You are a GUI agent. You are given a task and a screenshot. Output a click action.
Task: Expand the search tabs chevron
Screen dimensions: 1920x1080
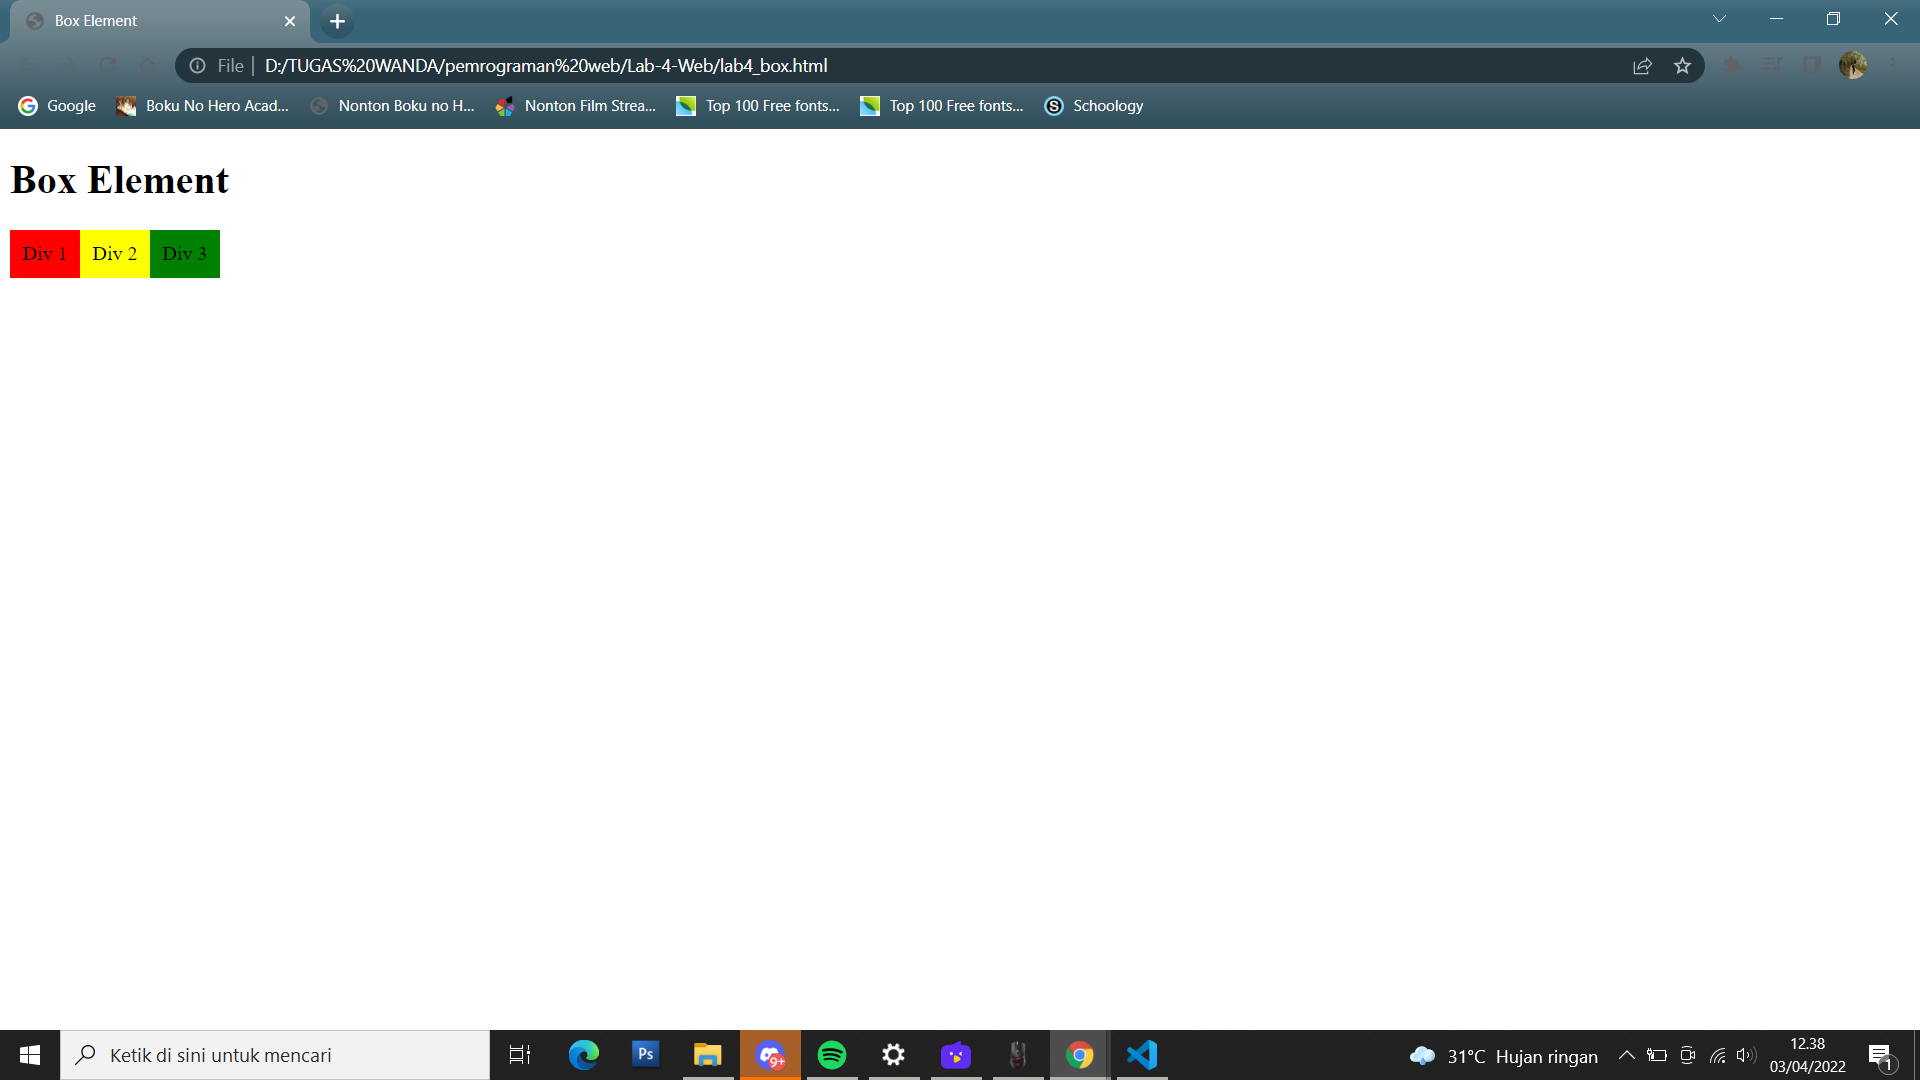tap(1718, 18)
